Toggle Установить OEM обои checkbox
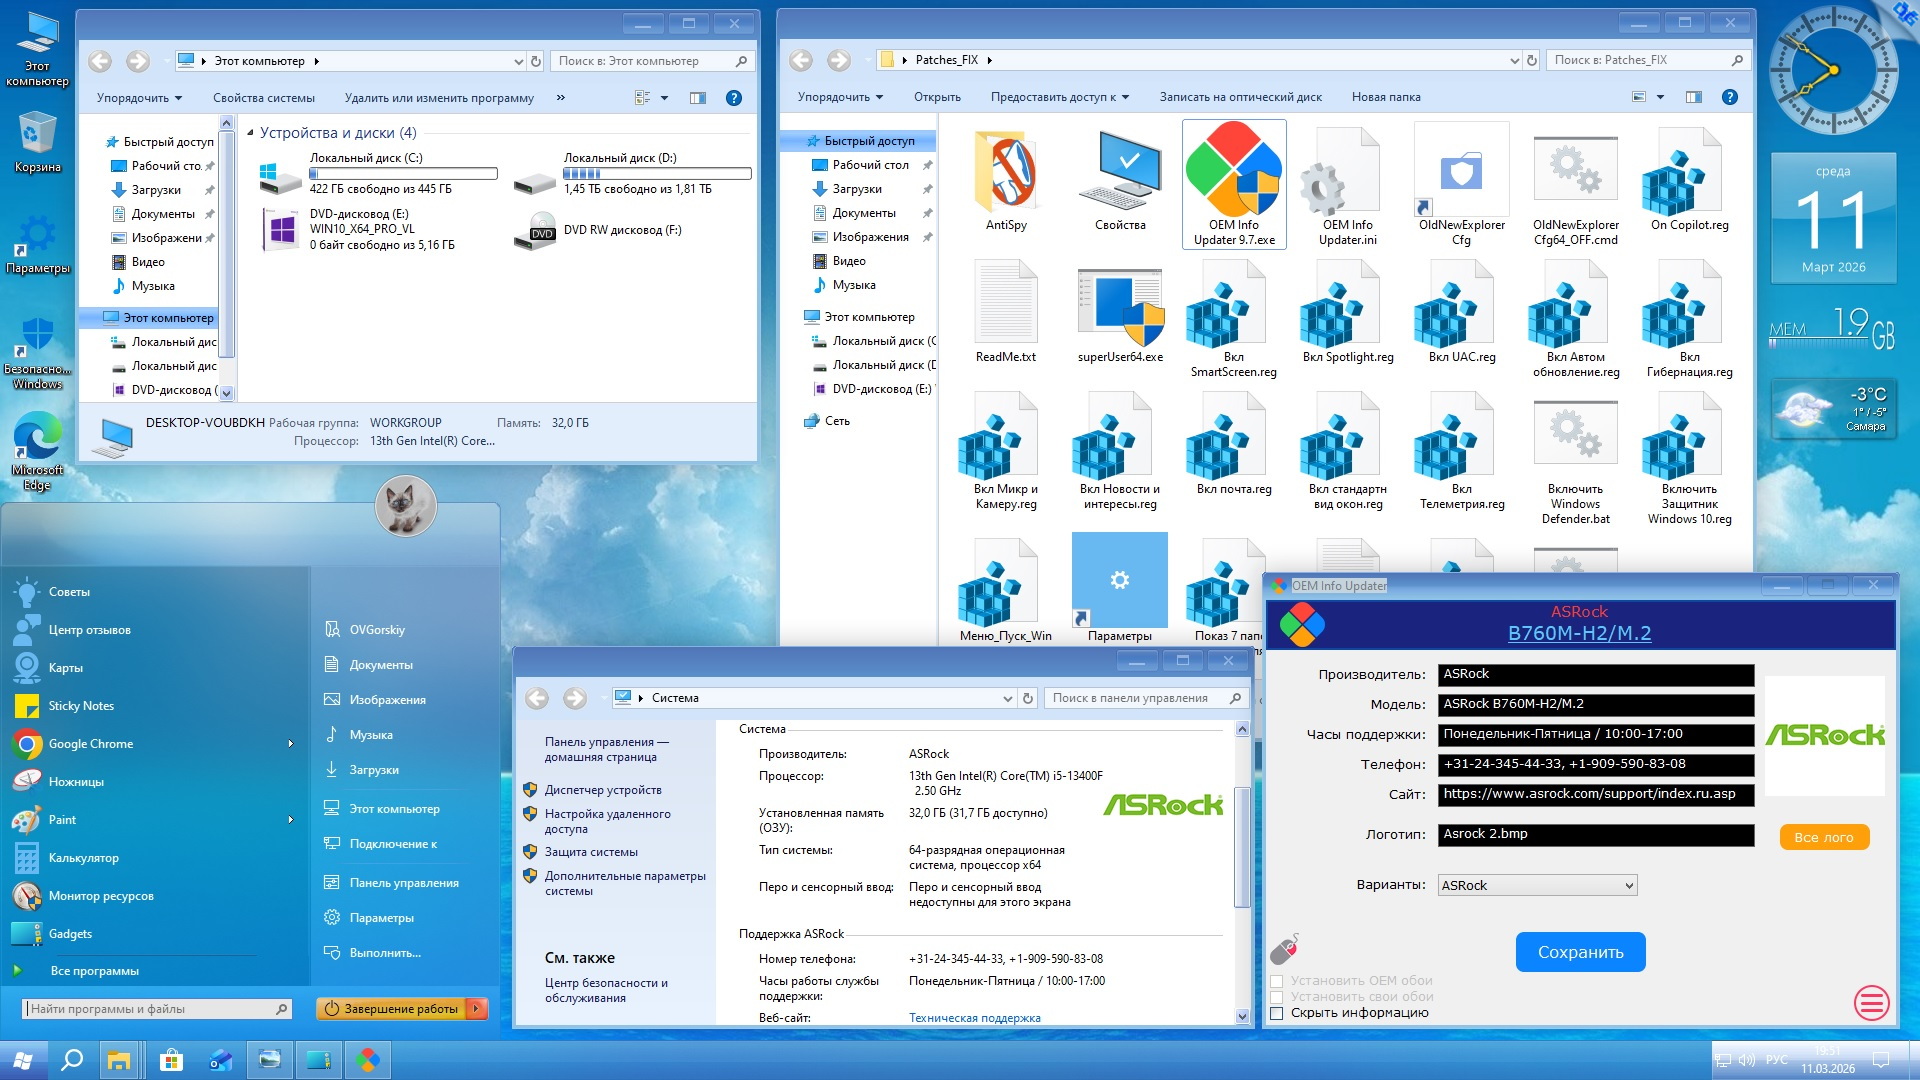 tap(1277, 981)
